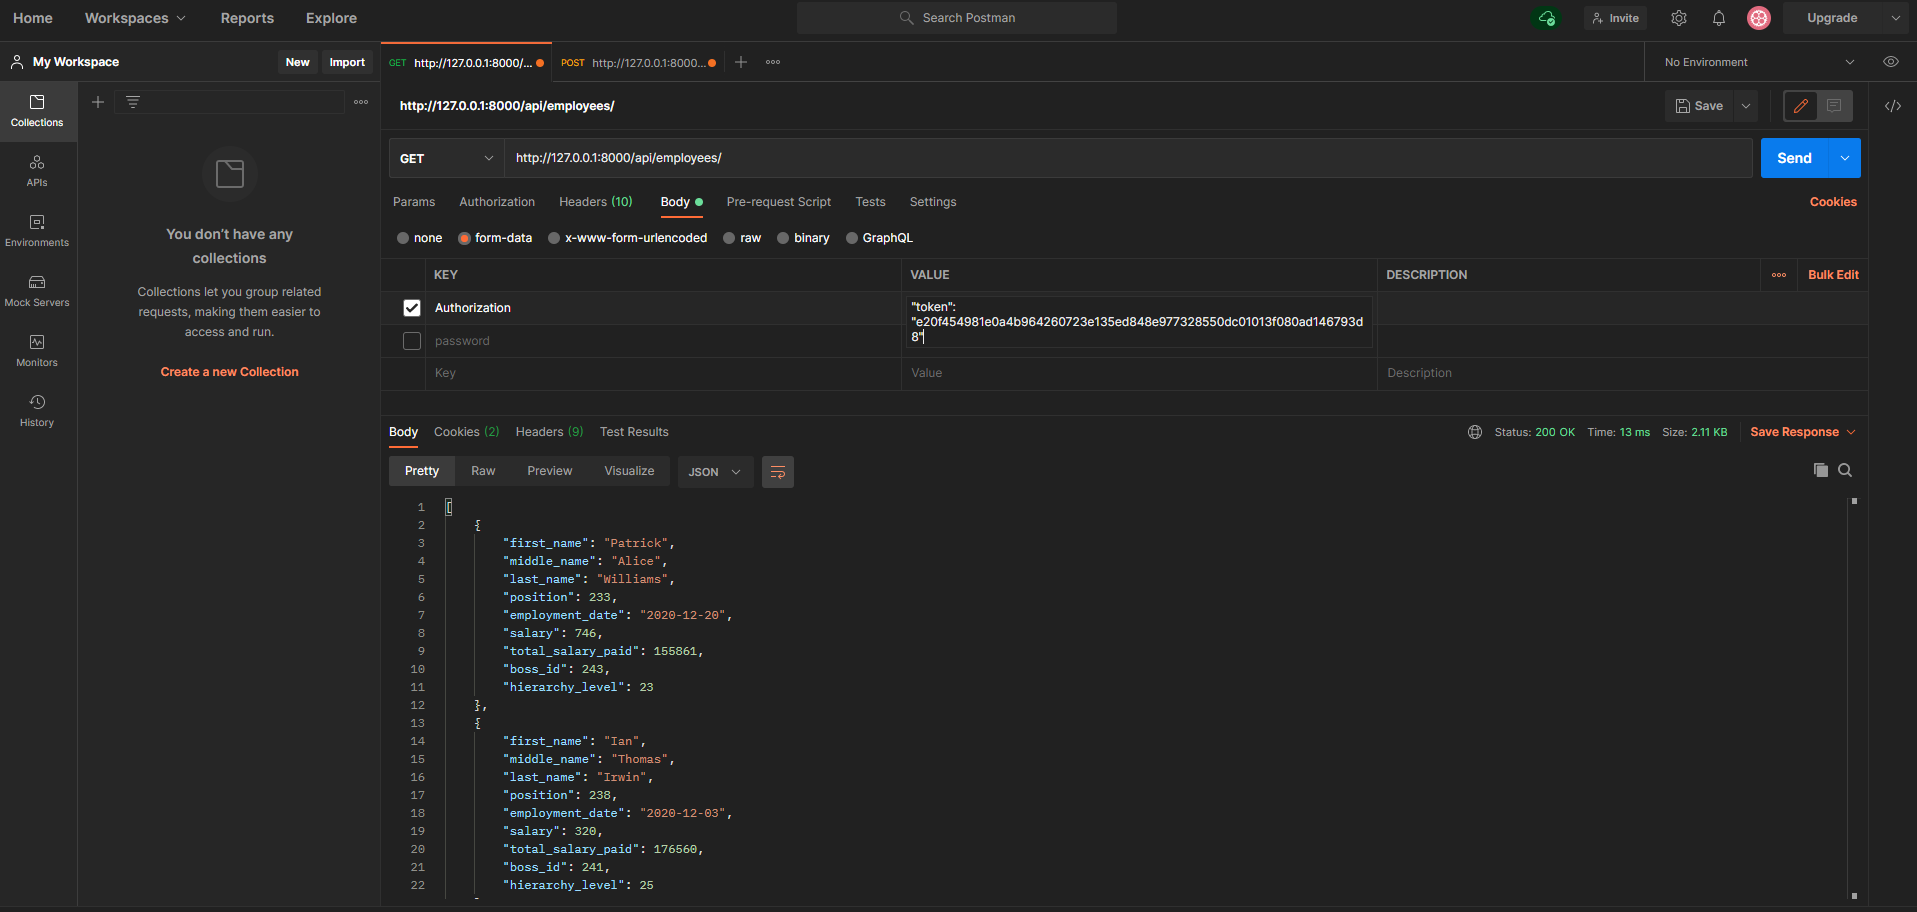Toggle line wrap in response viewer
Viewport: 1917px width, 912px height.
[778, 472]
